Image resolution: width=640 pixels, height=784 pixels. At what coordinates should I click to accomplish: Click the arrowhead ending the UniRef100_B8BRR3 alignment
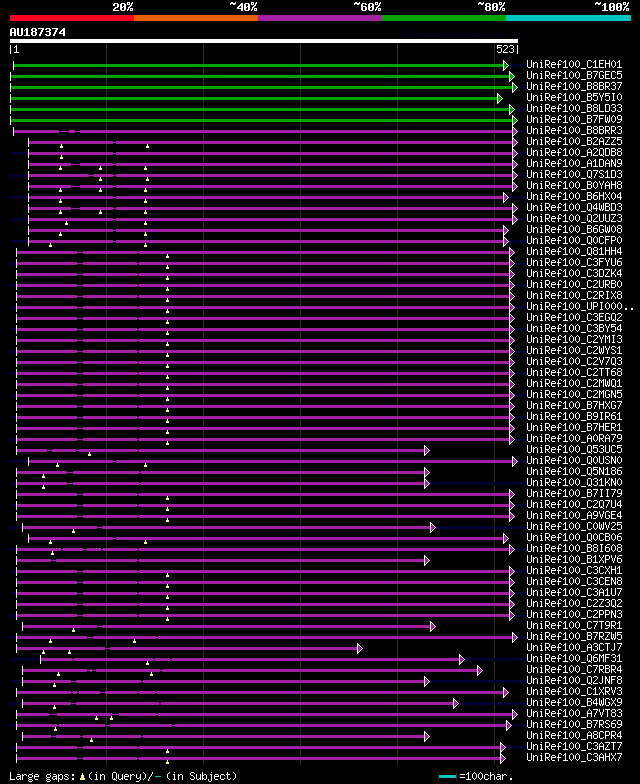[x=515, y=132]
